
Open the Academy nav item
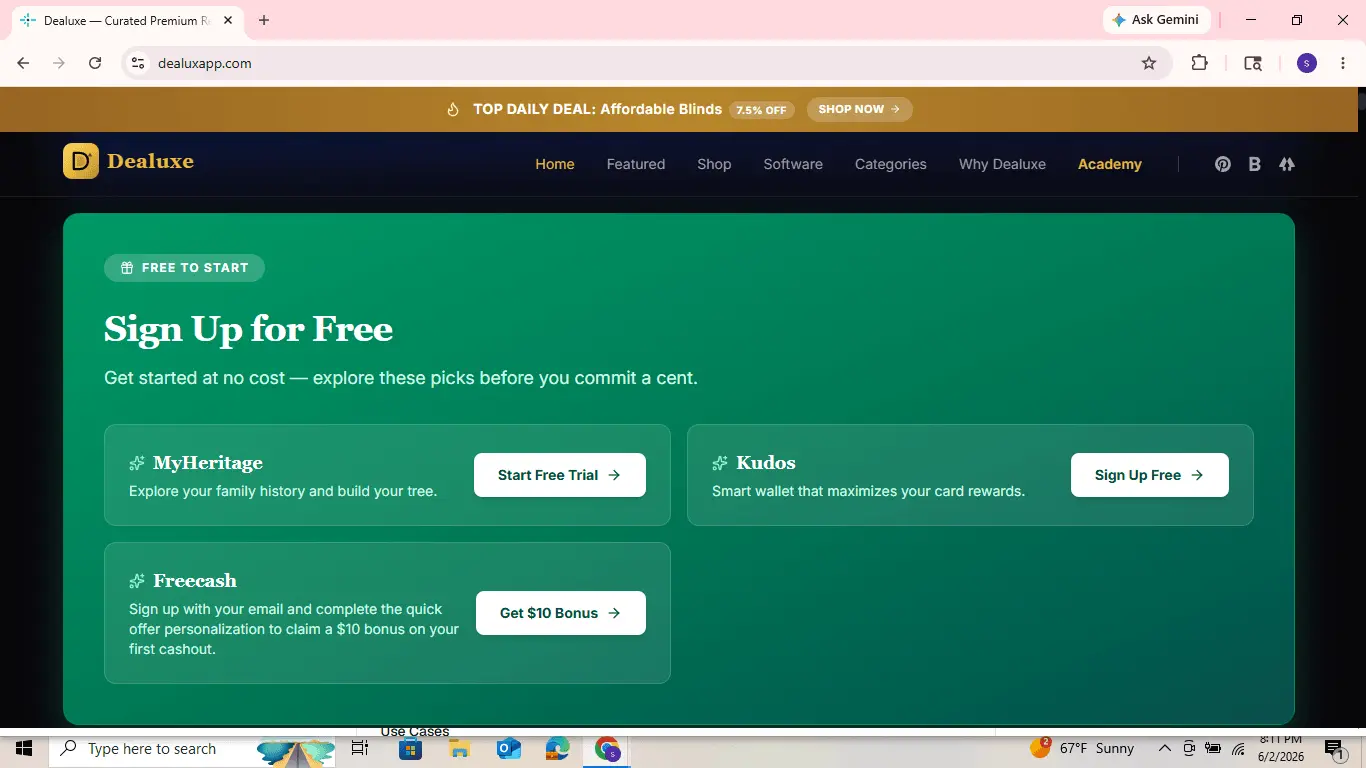point(1110,164)
